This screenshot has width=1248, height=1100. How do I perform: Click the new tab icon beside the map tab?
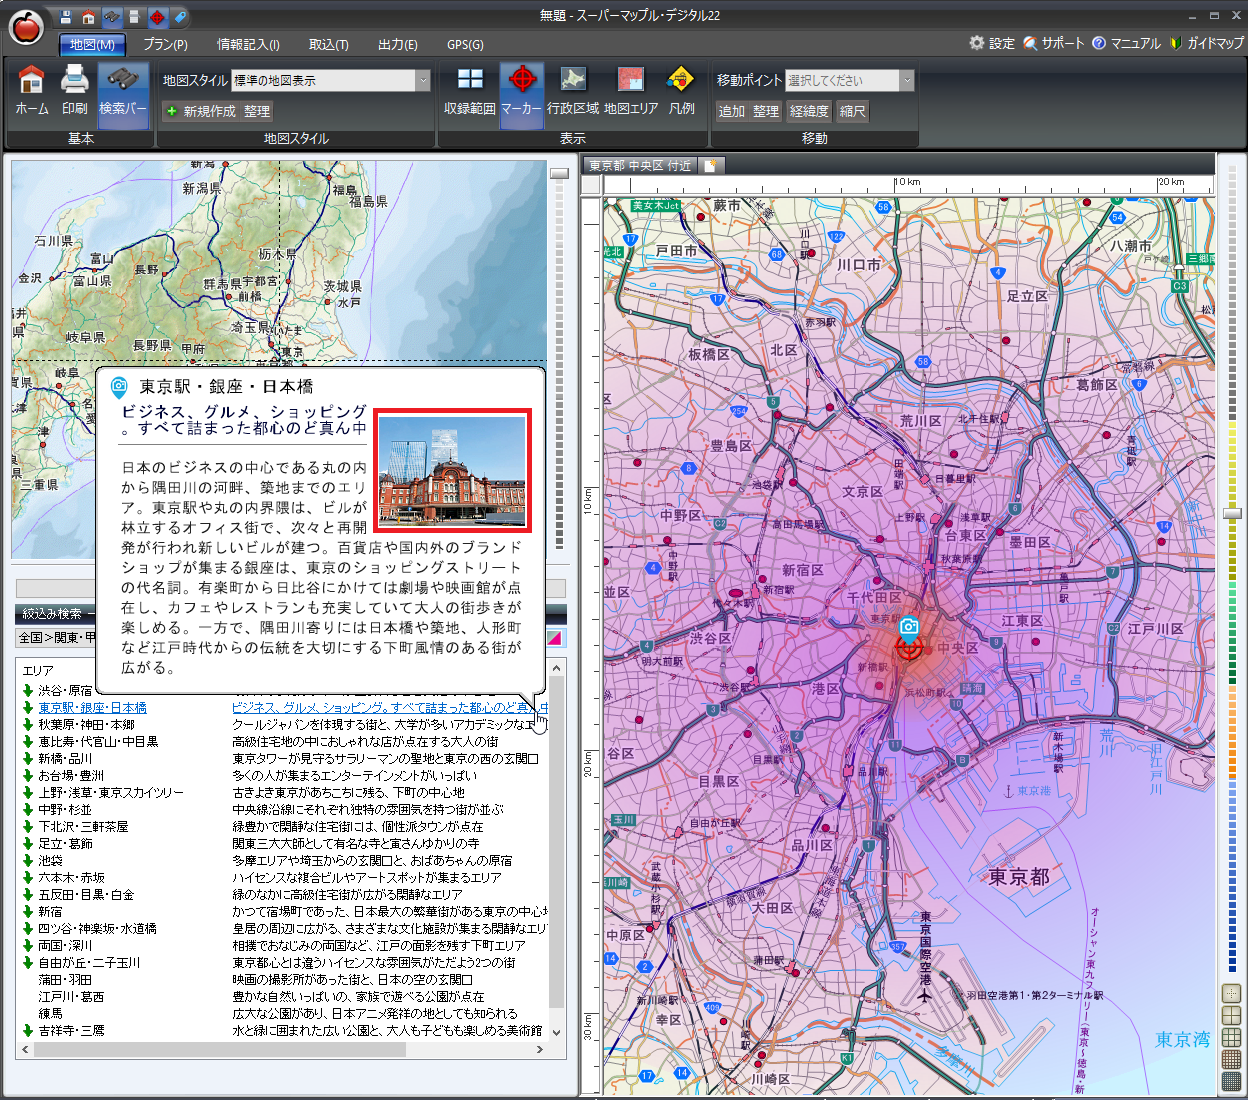coord(710,166)
